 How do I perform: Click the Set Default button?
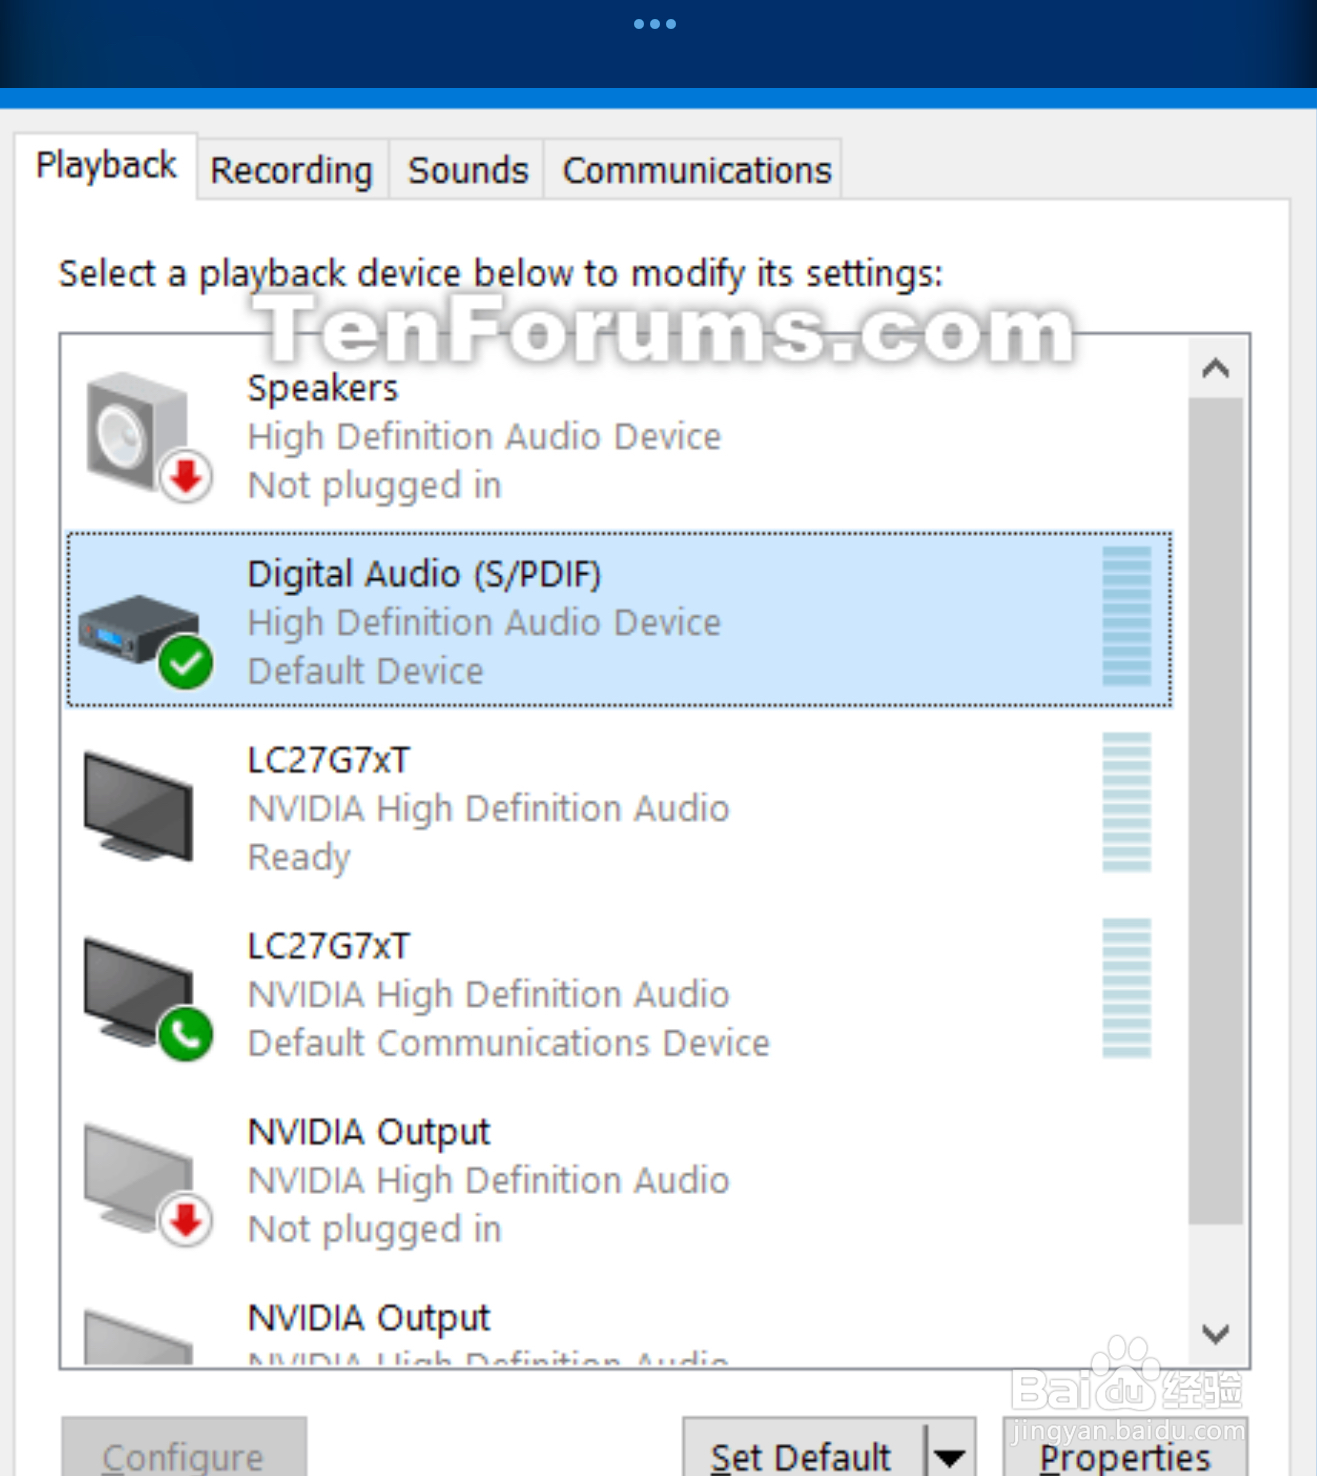click(803, 1448)
